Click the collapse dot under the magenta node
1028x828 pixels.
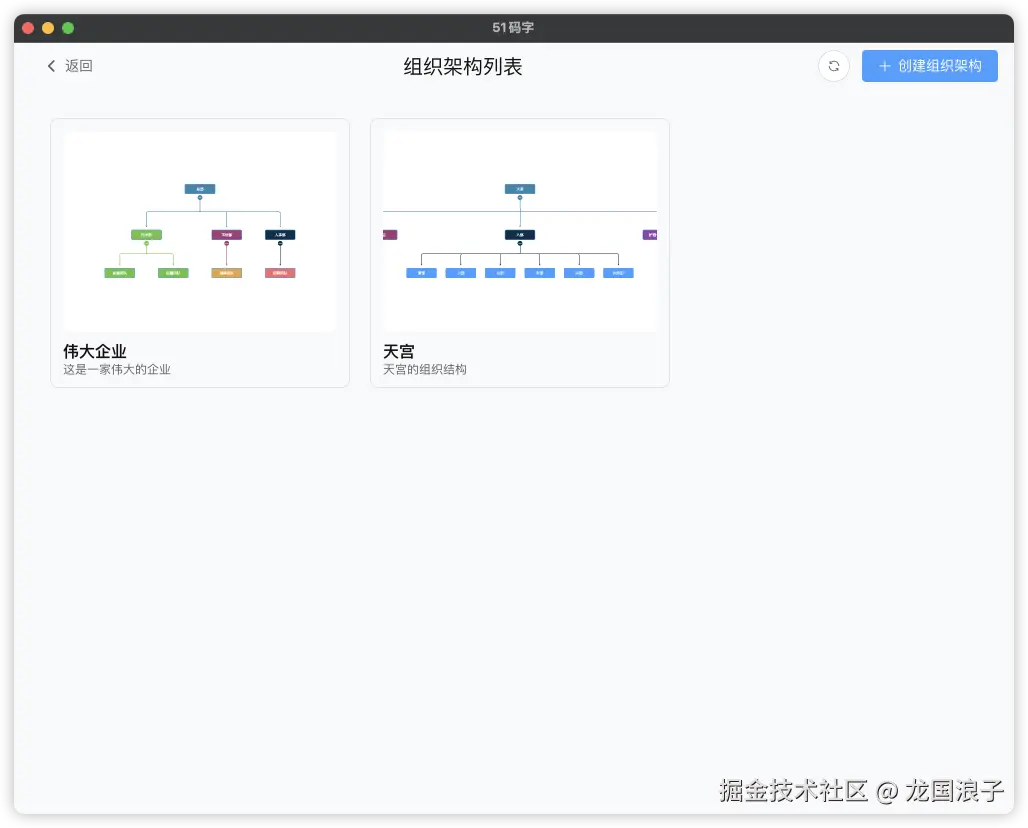pos(226,242)
